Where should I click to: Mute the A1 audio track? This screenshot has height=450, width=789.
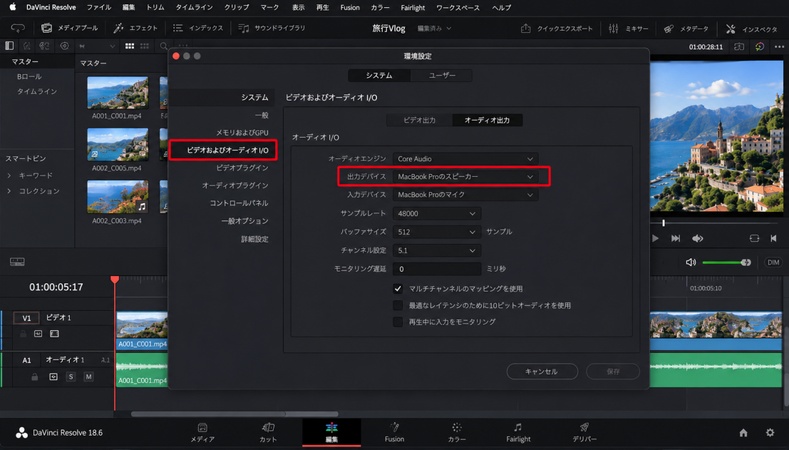[x=89, y=377]
